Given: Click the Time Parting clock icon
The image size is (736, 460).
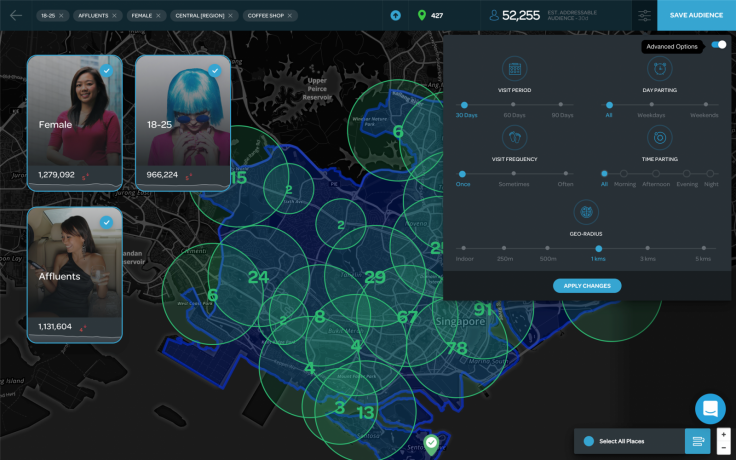Looking at the screenshot, I should point(659,138).
